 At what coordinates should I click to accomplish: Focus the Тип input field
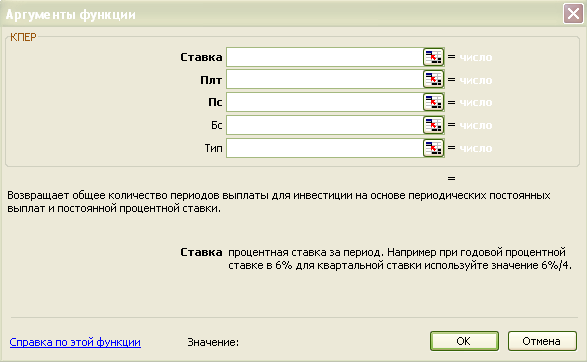pyautogui.click(x=325, y=148)
